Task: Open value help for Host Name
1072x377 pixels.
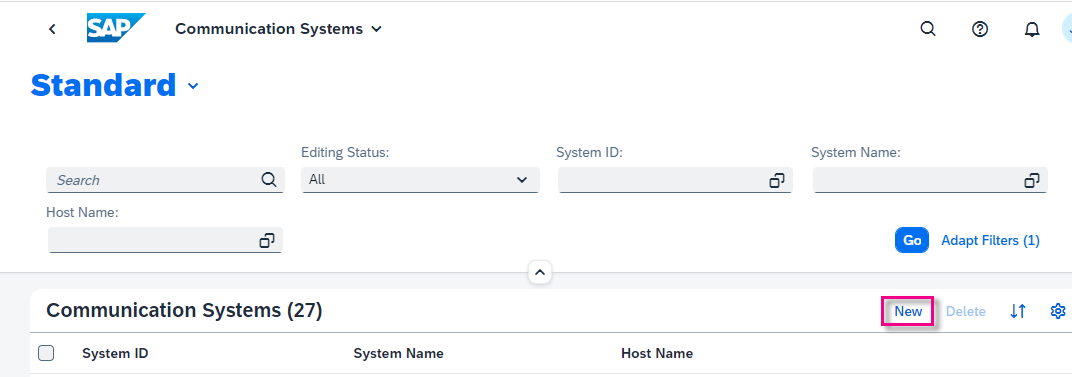Action: (267, 240)
